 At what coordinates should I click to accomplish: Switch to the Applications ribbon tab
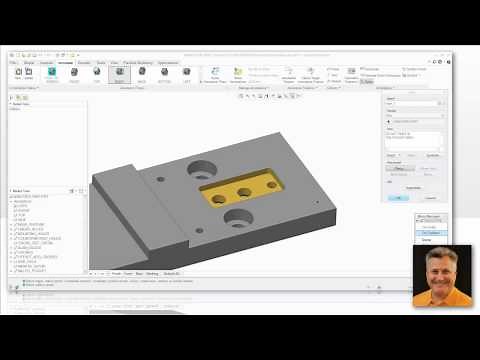pos(168,63)
